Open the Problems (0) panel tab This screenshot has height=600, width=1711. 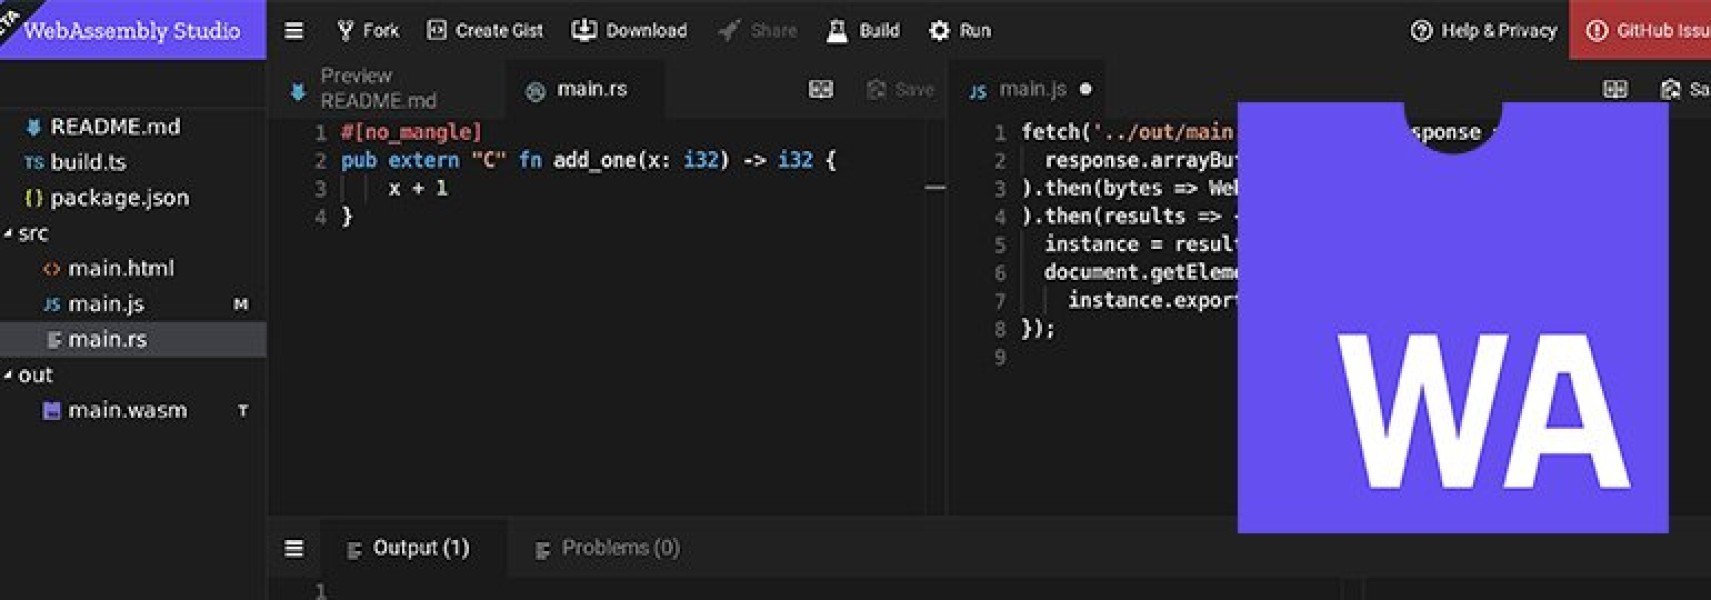[x=608, y=548]
